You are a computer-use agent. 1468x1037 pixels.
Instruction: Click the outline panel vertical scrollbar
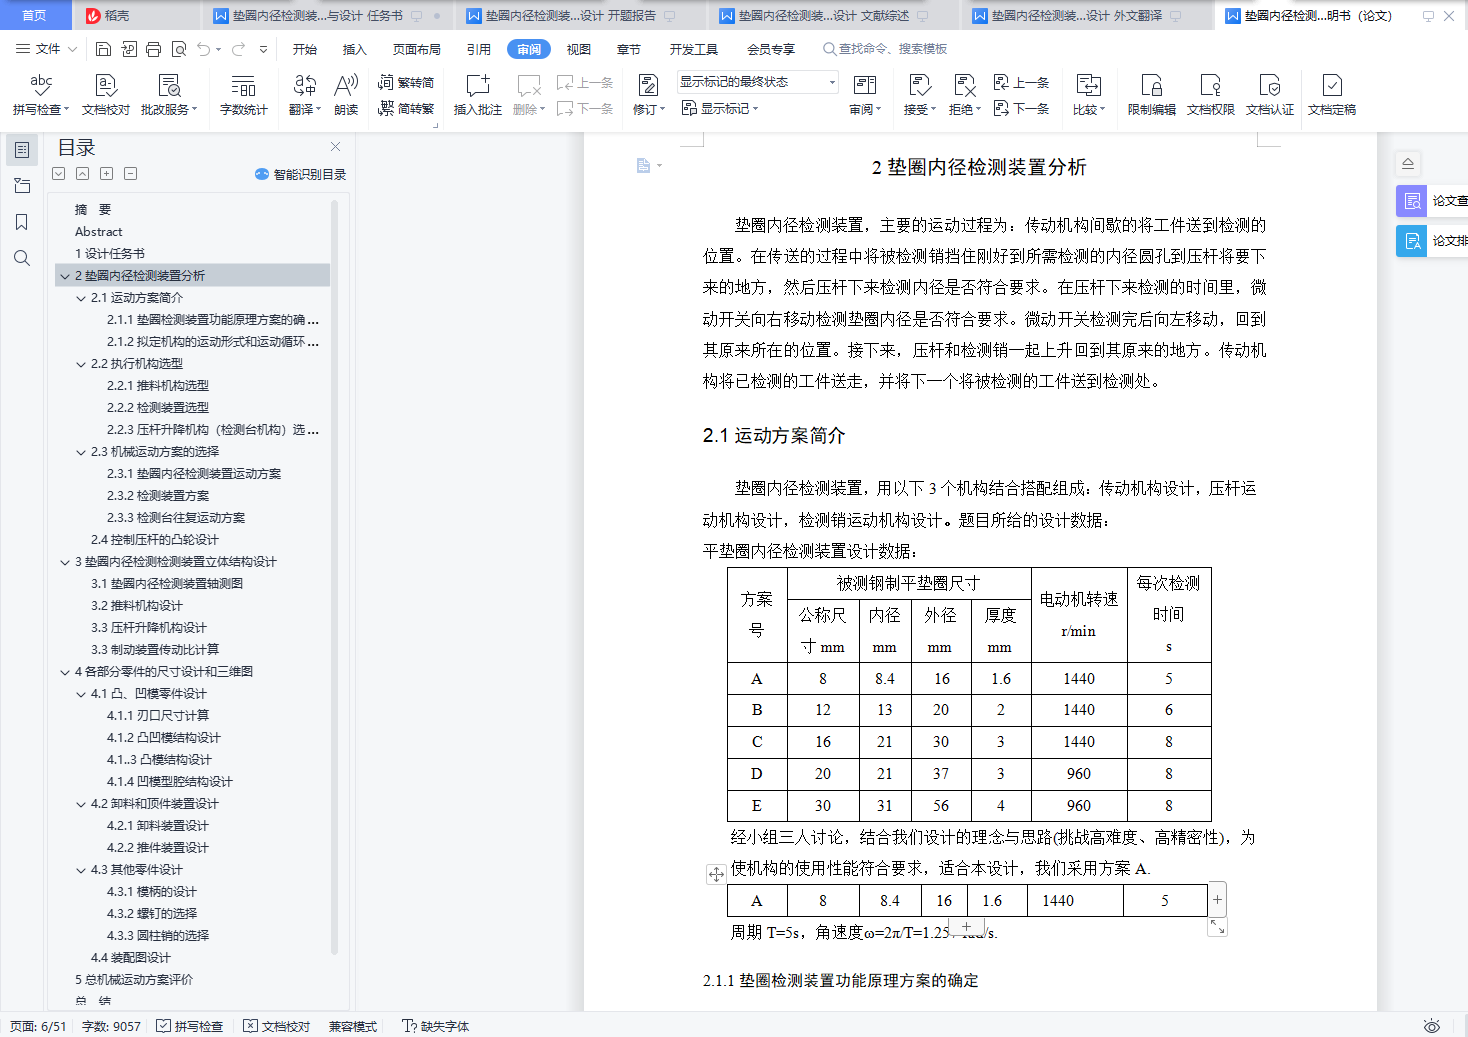(335, 576)
